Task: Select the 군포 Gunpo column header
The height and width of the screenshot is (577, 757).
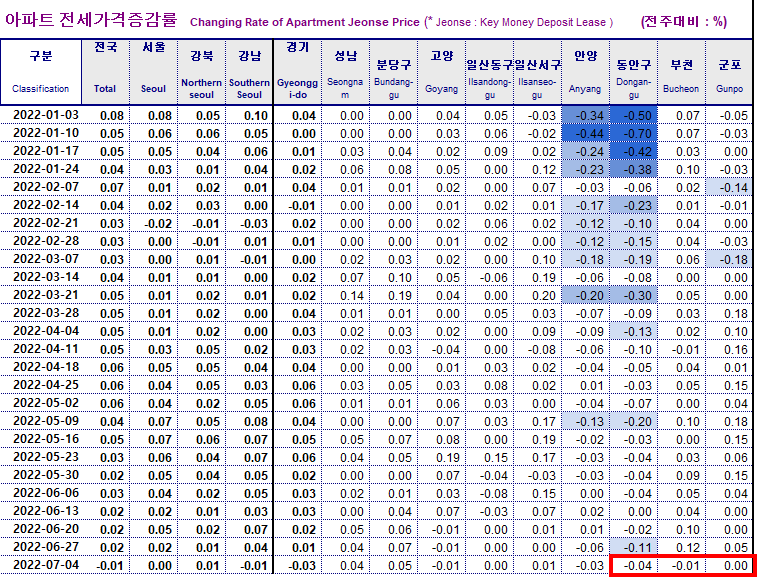Action: click(x=729, y=72)
